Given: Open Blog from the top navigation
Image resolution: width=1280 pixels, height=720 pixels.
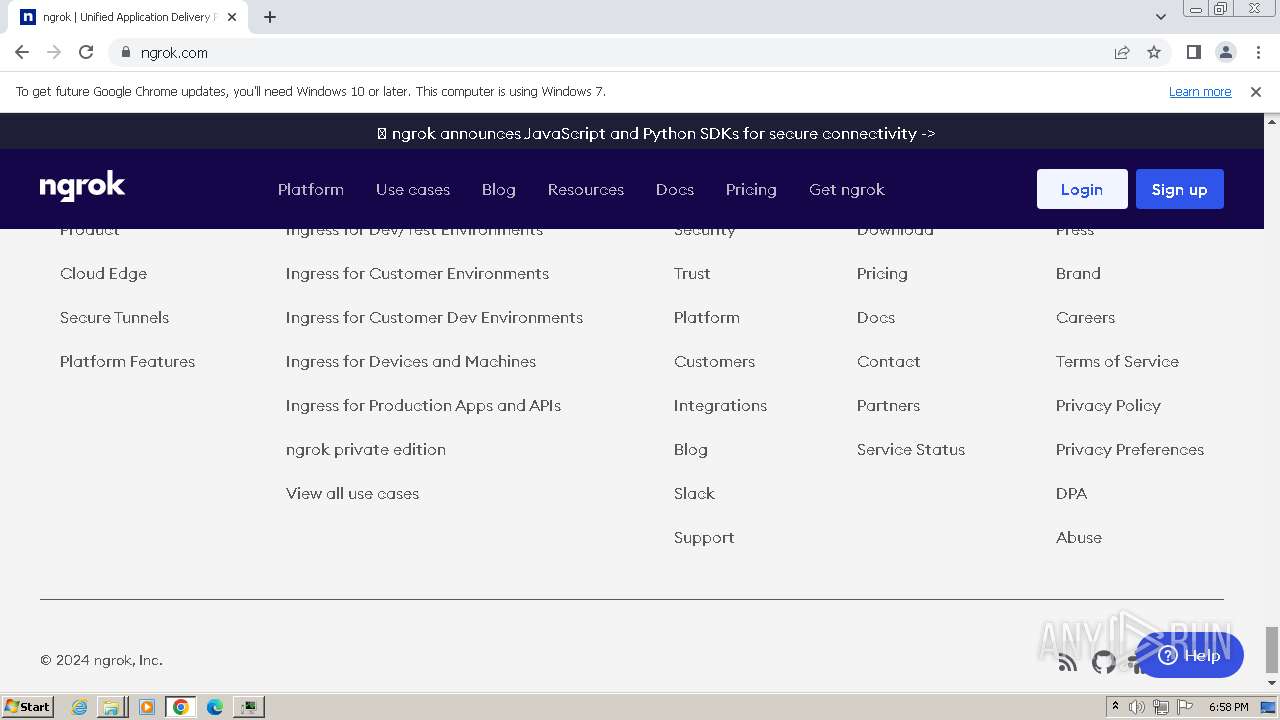Looking at the screenshot, I should [x=499, y=189].
